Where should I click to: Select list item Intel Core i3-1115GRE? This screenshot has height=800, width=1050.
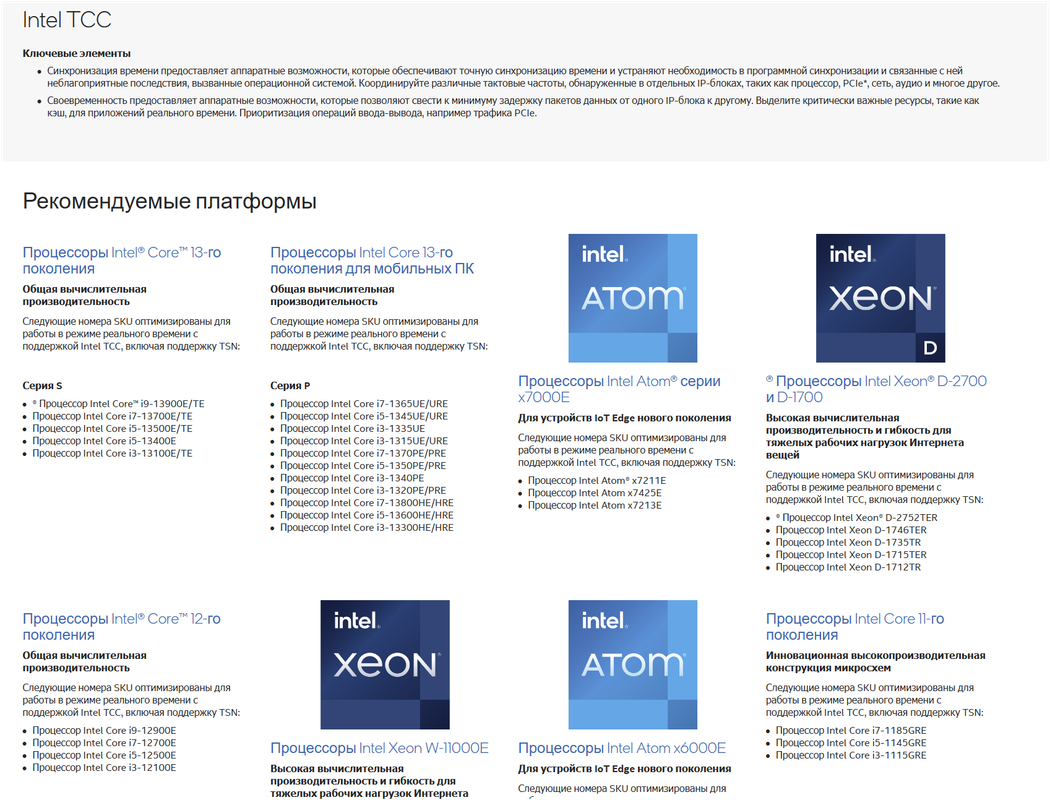tap(851, 755)
